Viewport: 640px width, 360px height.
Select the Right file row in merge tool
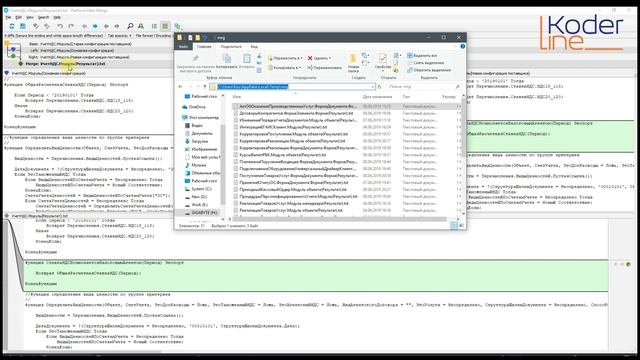[x=79, y=57]
